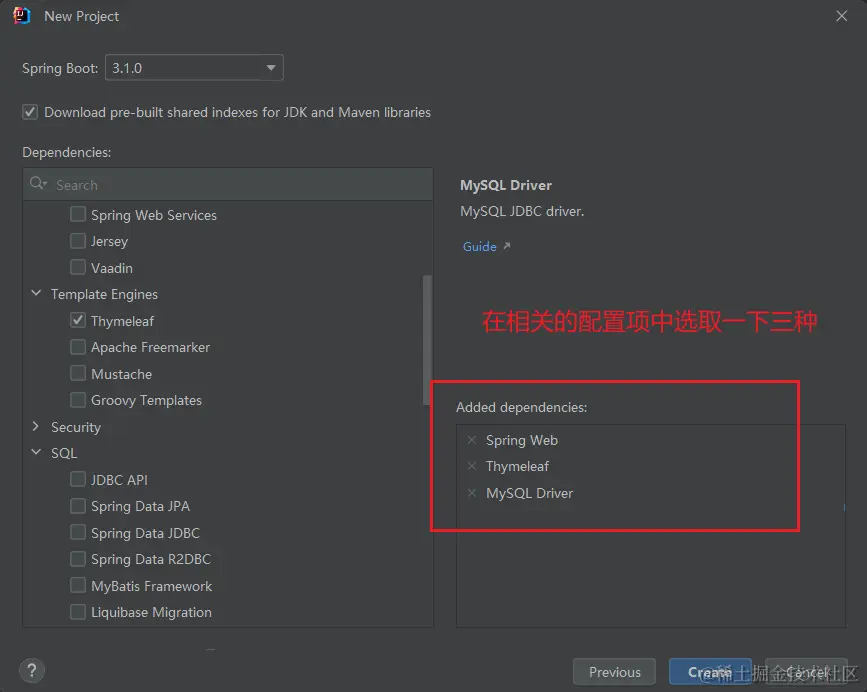Tick the Spring Data JDBC checkbox
Viewport: 867px width, 692px height.
click(x=78, y=532)
